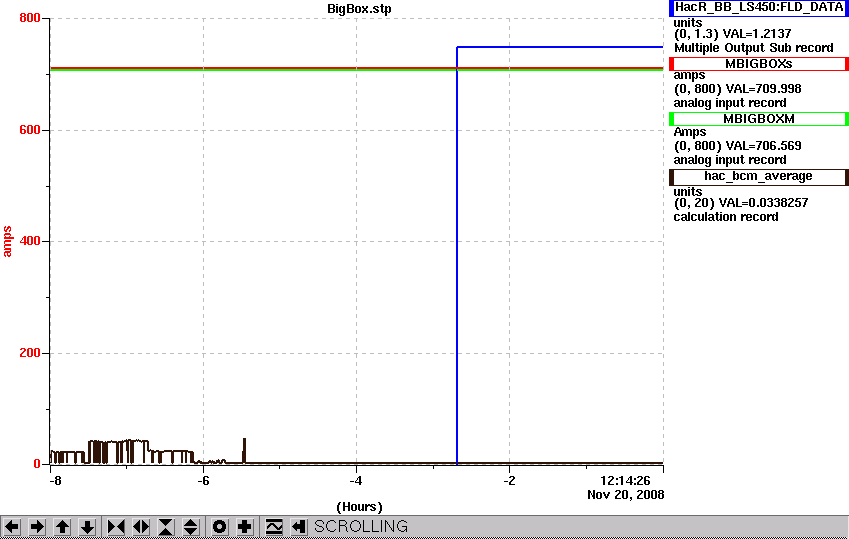Click the plus crosshair toolbar button
This screenshot has height=539, width=849.
245,527
